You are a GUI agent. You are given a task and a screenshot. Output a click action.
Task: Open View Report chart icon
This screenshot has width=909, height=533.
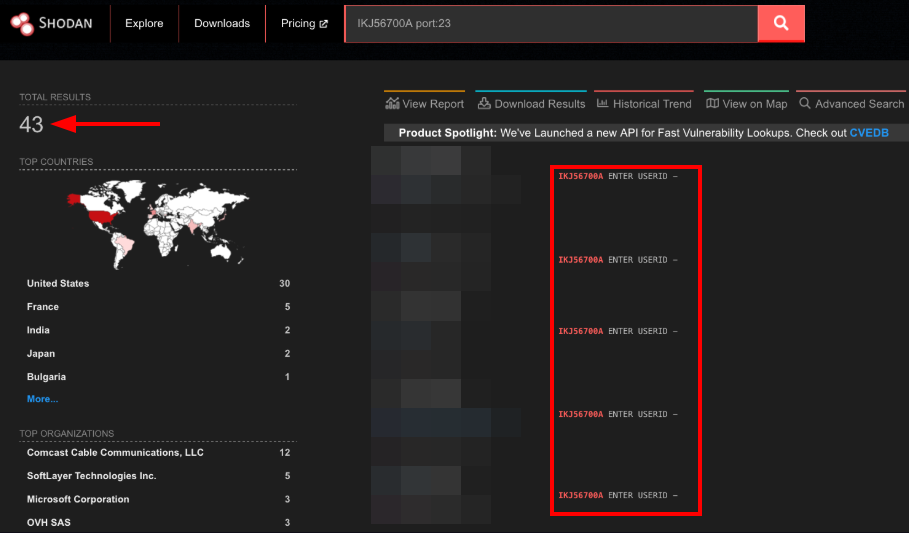[x=392, y=104]
